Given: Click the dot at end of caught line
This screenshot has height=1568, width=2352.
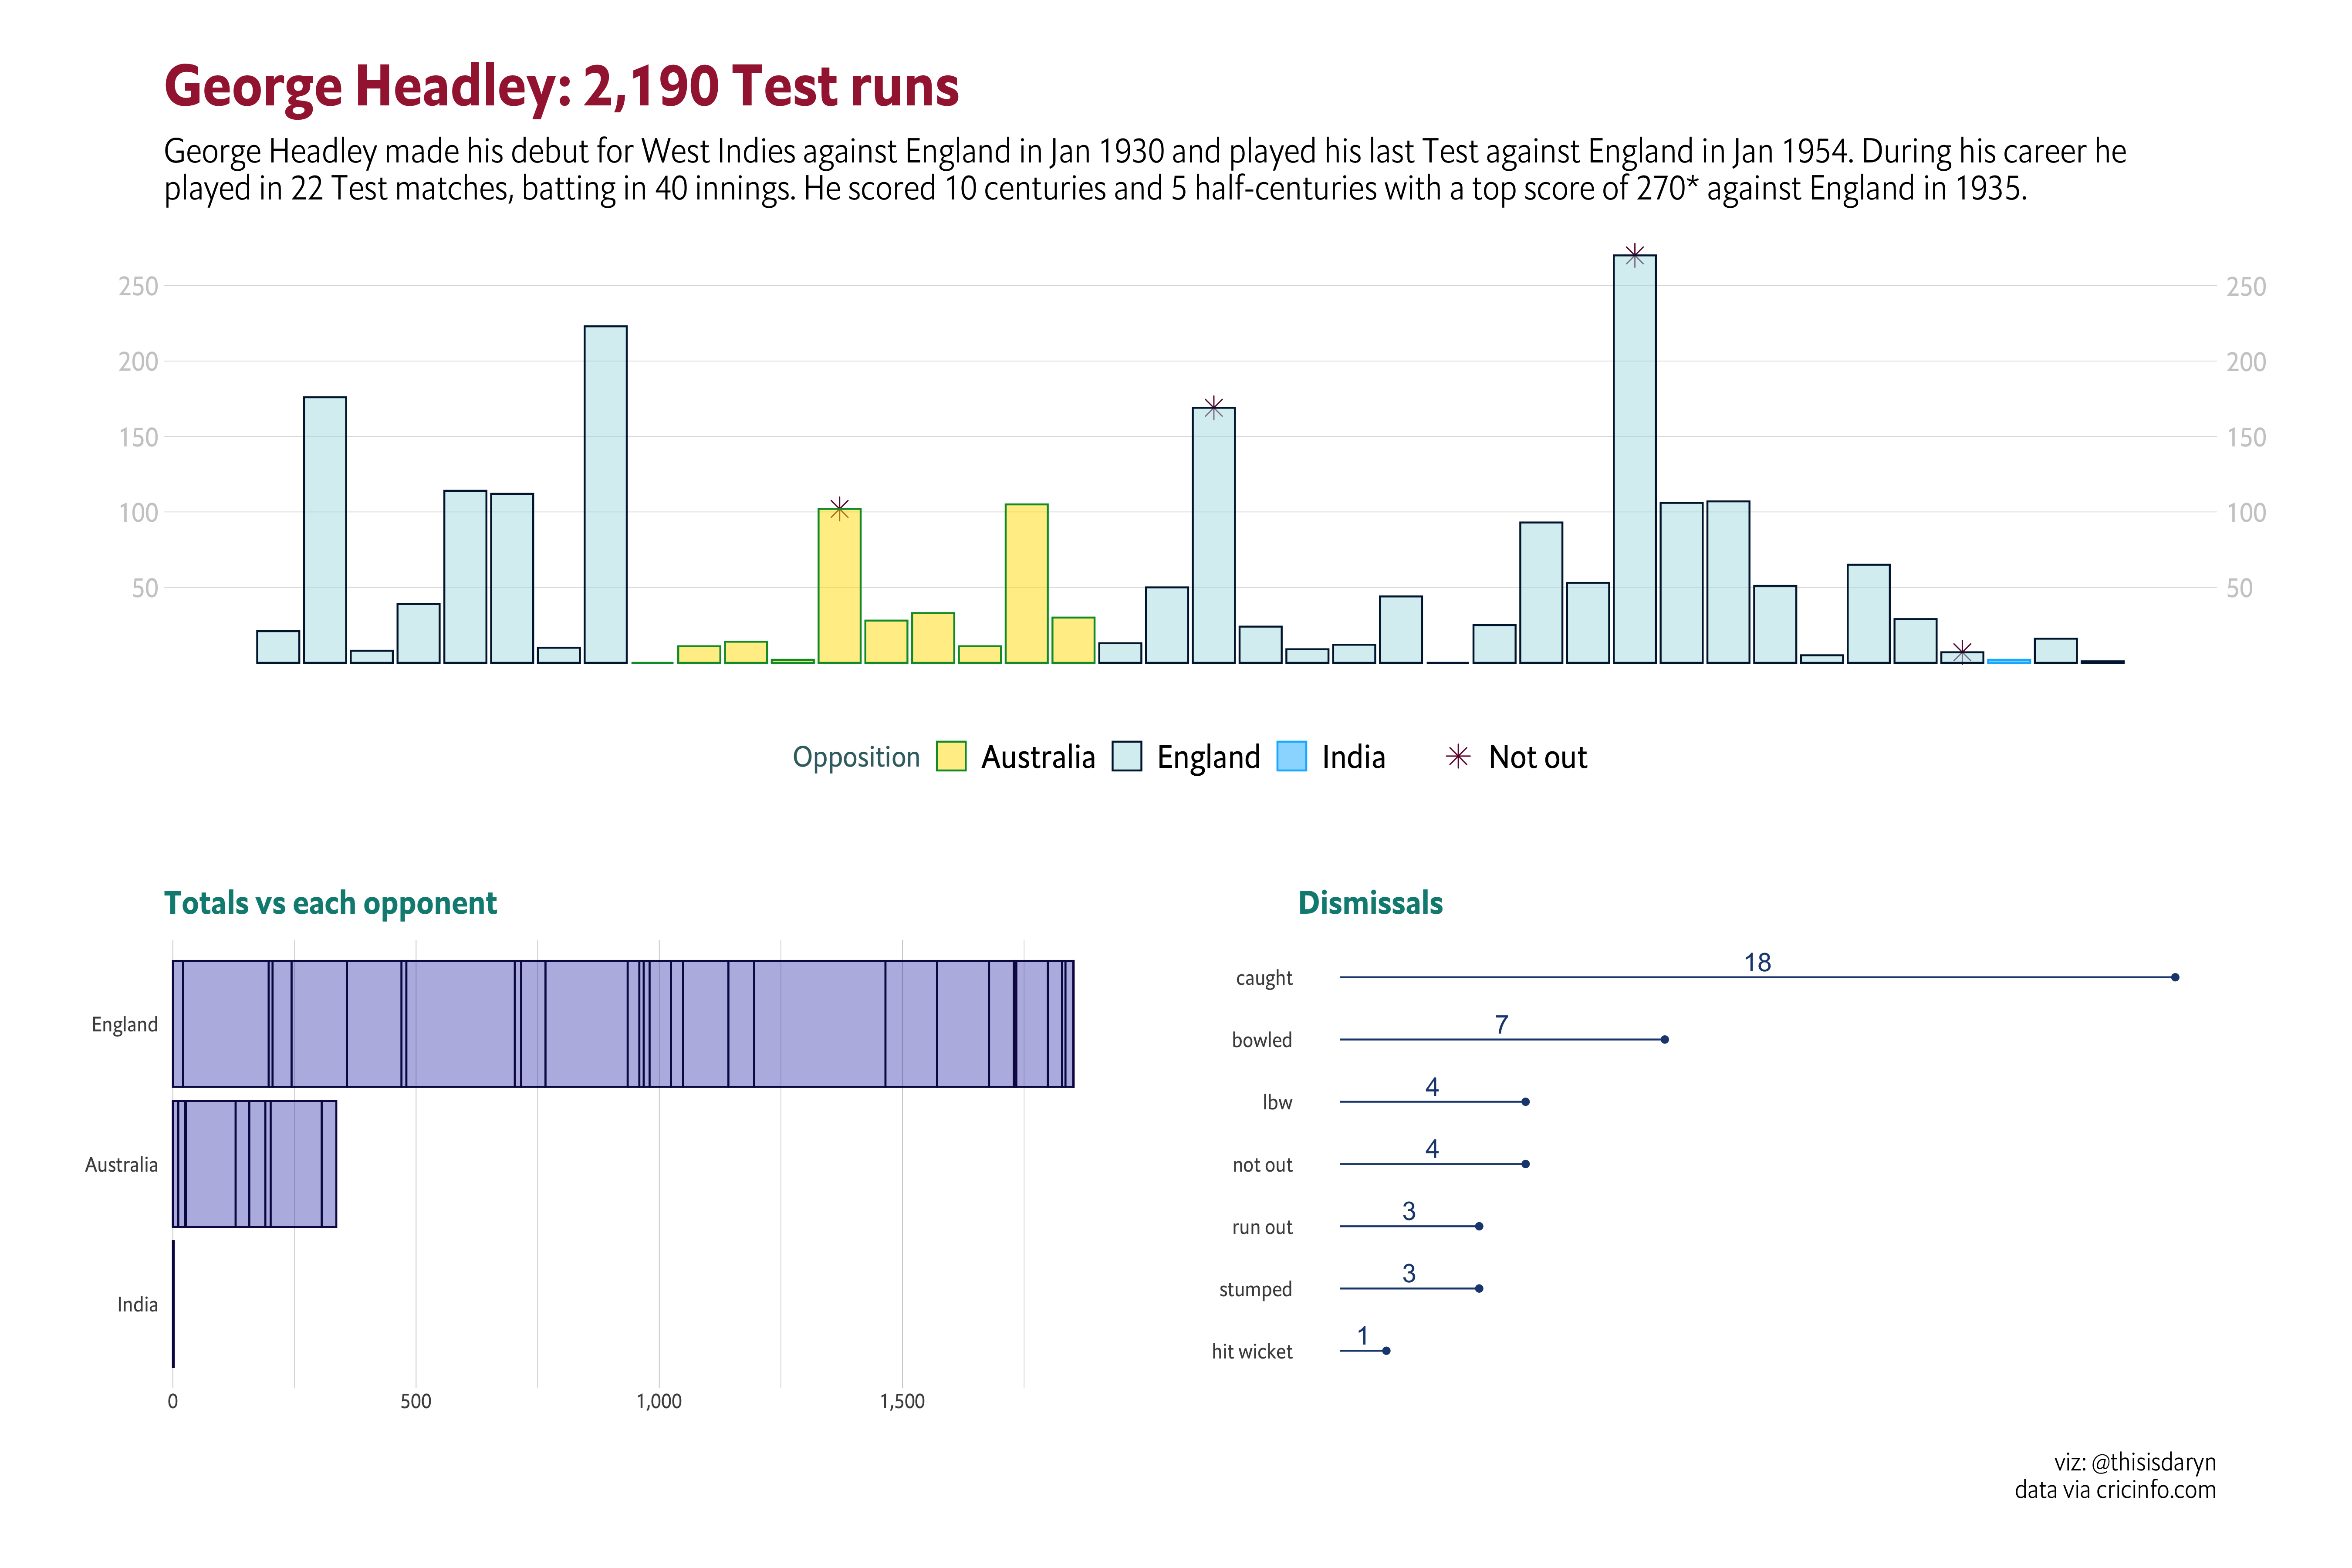Looking at the screenshot, I should [x=2175, y=977].
